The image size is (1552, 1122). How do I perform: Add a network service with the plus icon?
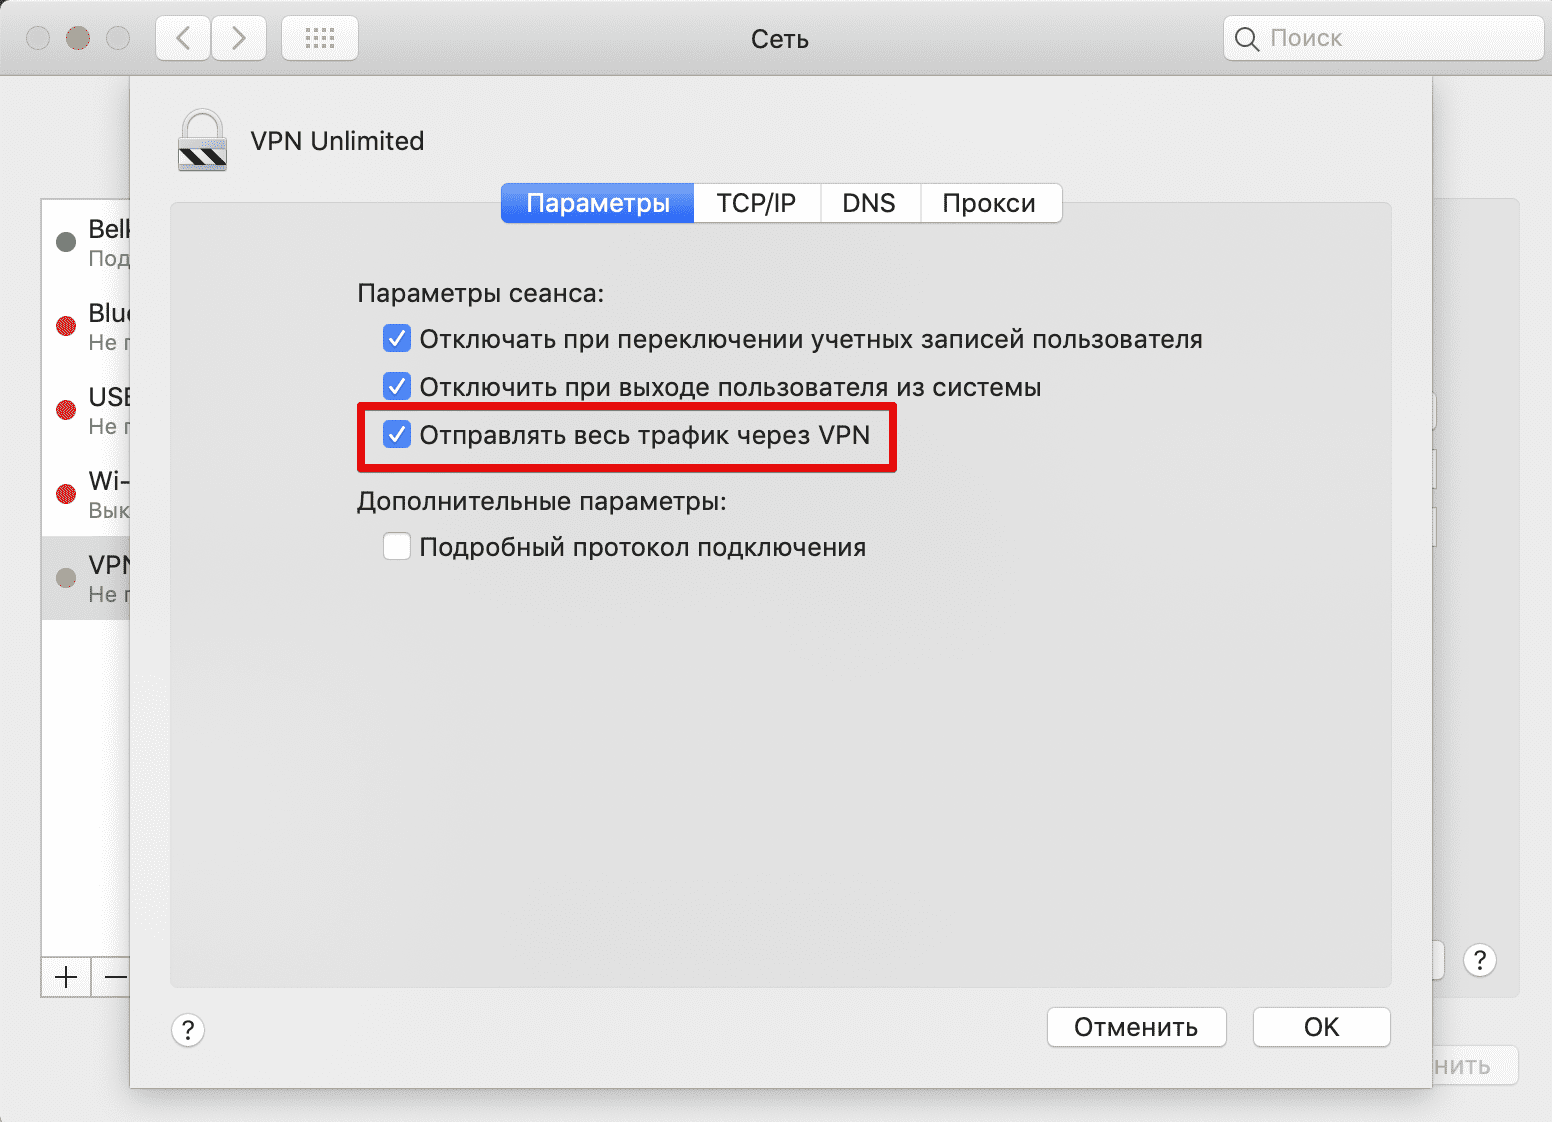click(65, 977)
